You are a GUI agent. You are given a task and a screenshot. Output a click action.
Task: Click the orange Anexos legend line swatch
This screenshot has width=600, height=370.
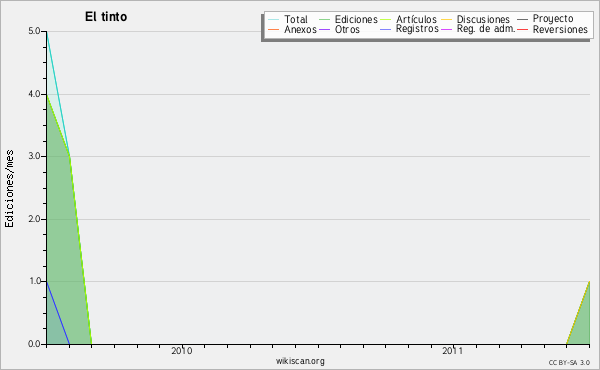[x=274, y=29]
